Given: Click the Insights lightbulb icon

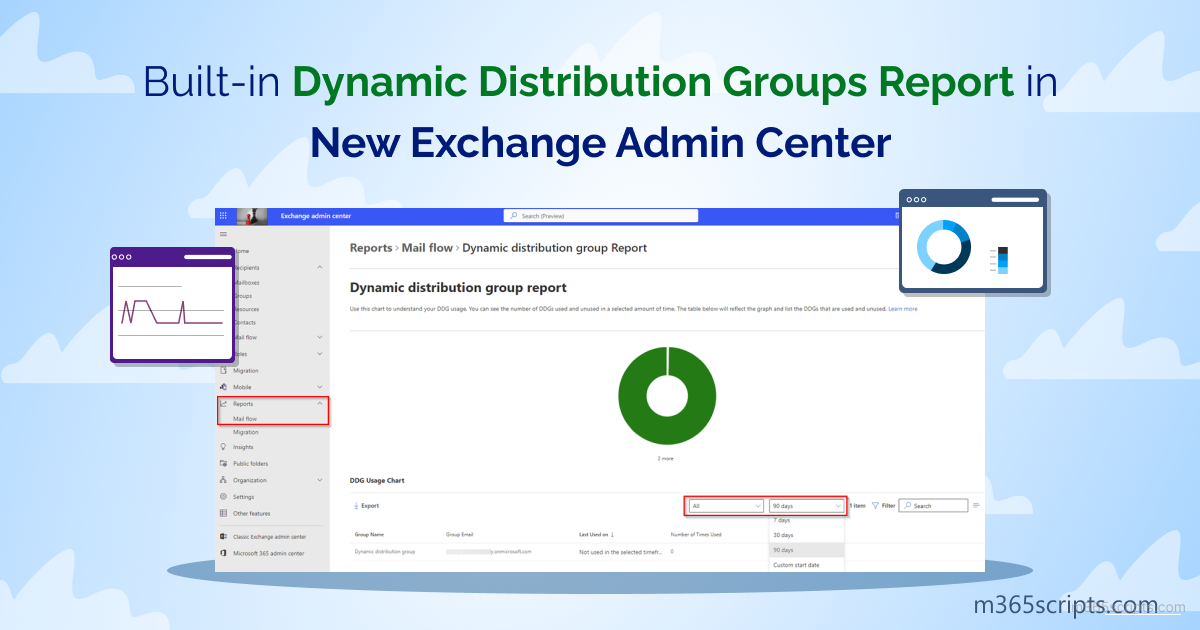Looking at the screenshot, I should click(x=223, y=447).
